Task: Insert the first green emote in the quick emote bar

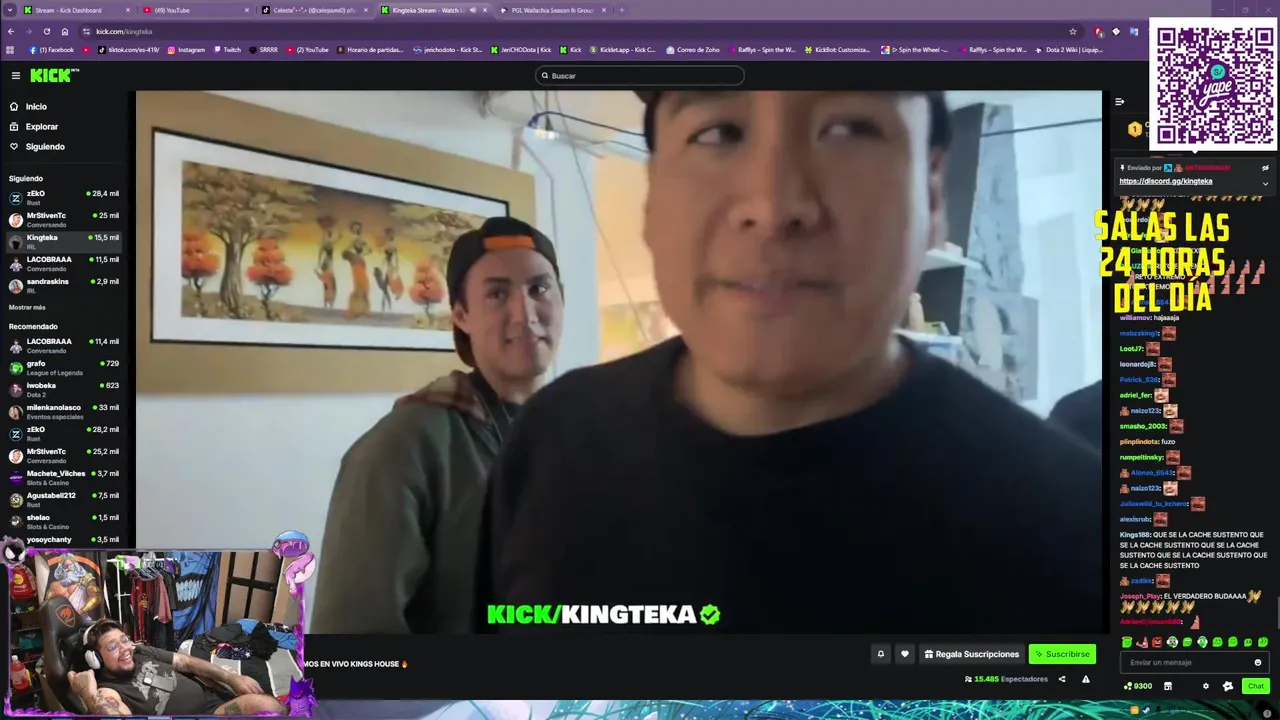Action: (x=1127, y=642)
